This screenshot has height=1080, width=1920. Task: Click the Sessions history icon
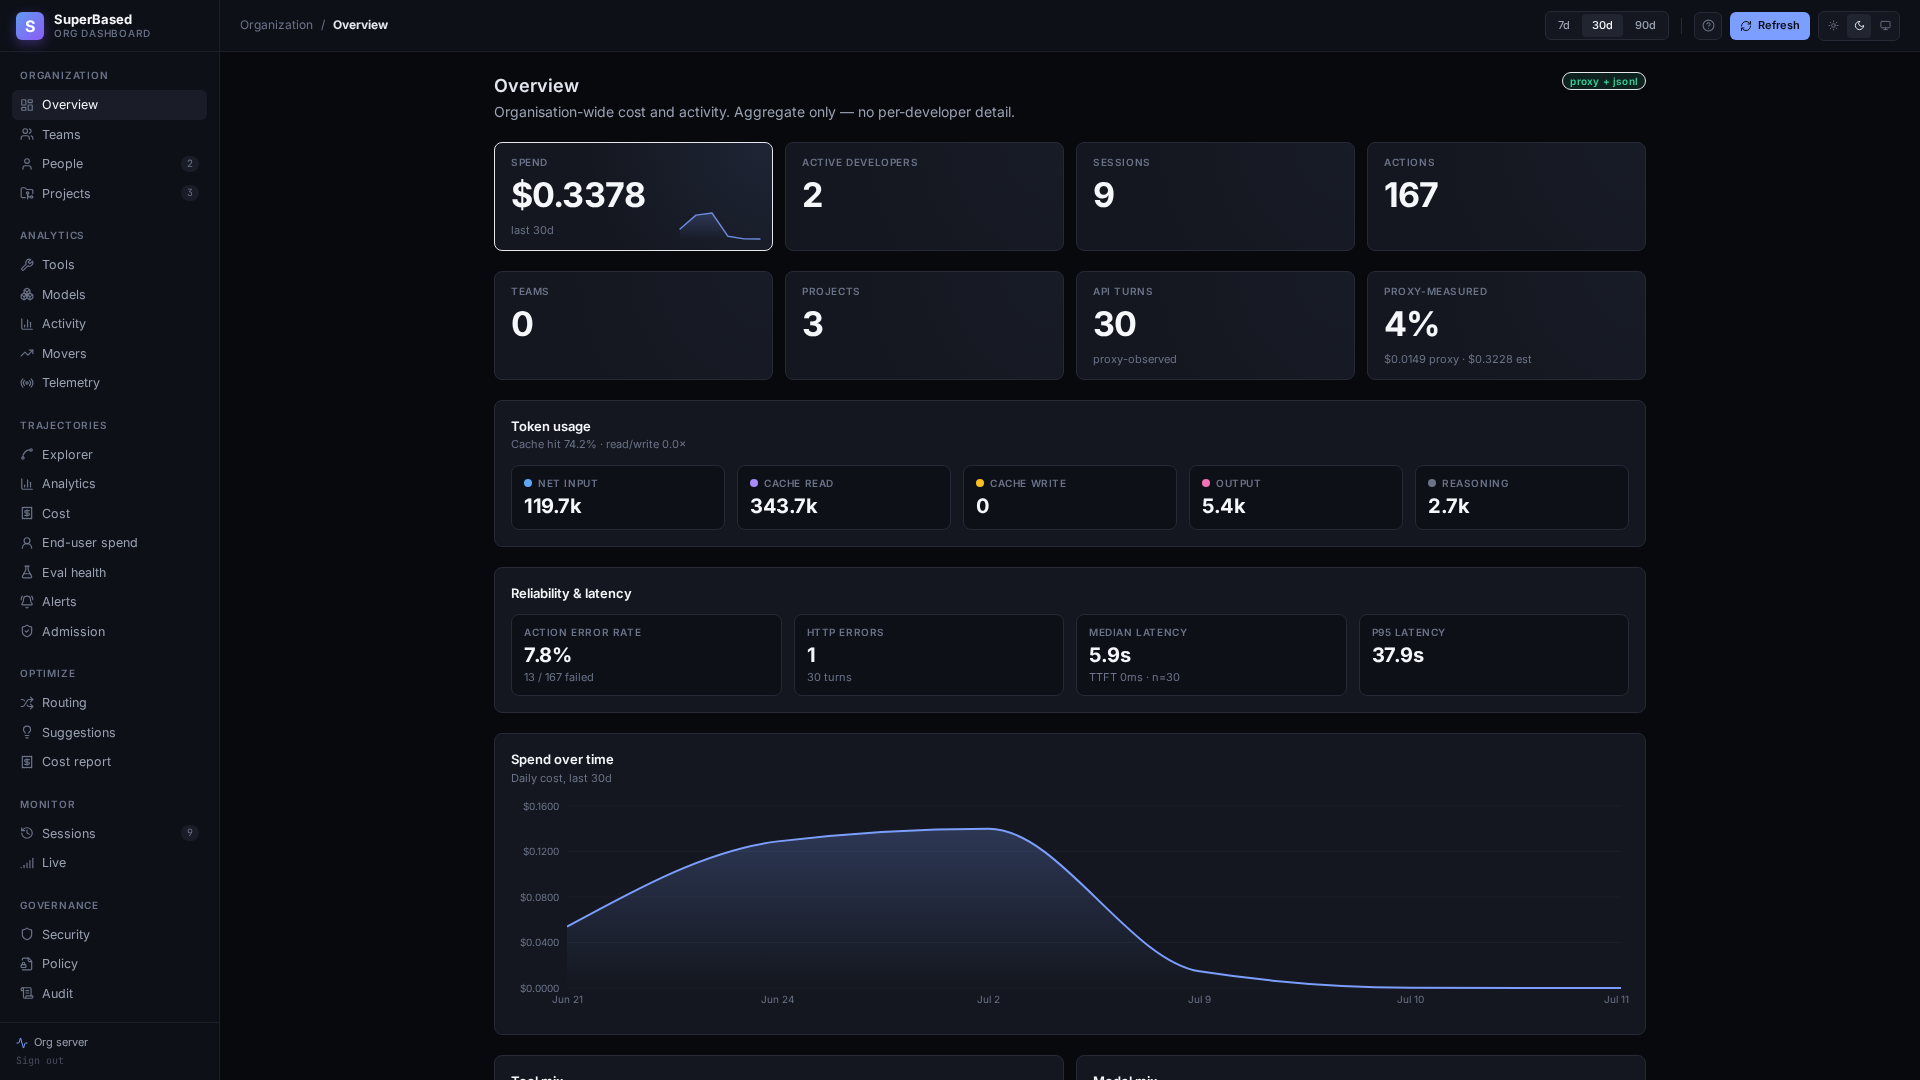(27, 834)
